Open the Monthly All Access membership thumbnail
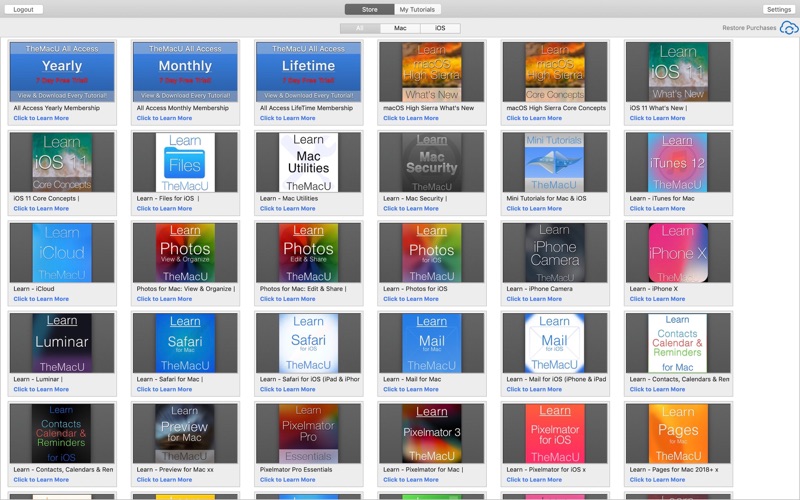The height and width of the screenshot is (500, 800). pos(185,72)
